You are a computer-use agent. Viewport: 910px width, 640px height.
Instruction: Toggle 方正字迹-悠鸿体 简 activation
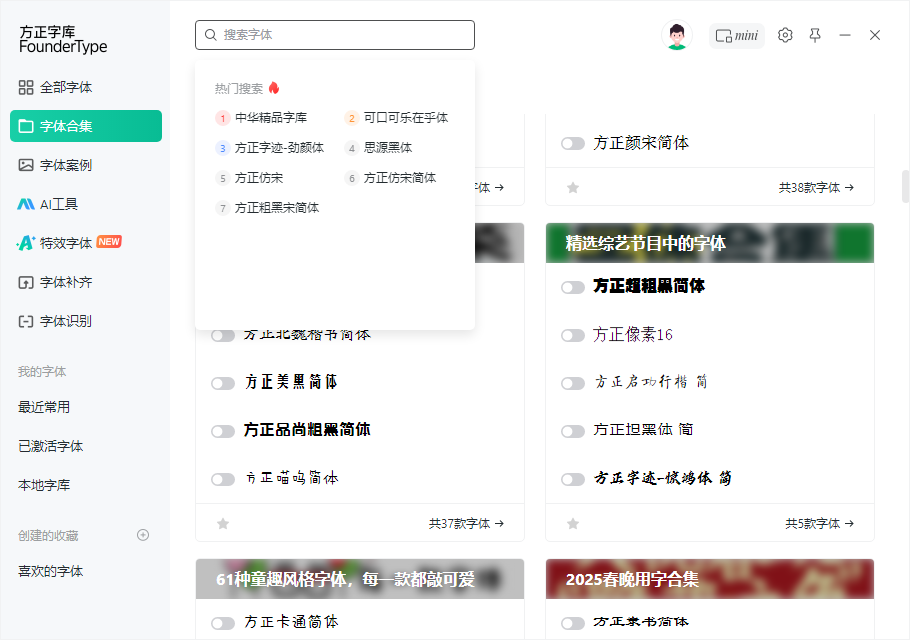click(x=573, y=479)
